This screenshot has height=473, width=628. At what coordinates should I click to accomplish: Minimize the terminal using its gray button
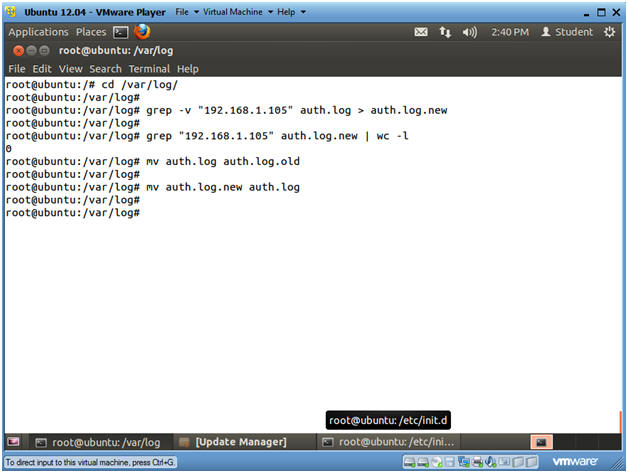(31, 50)
